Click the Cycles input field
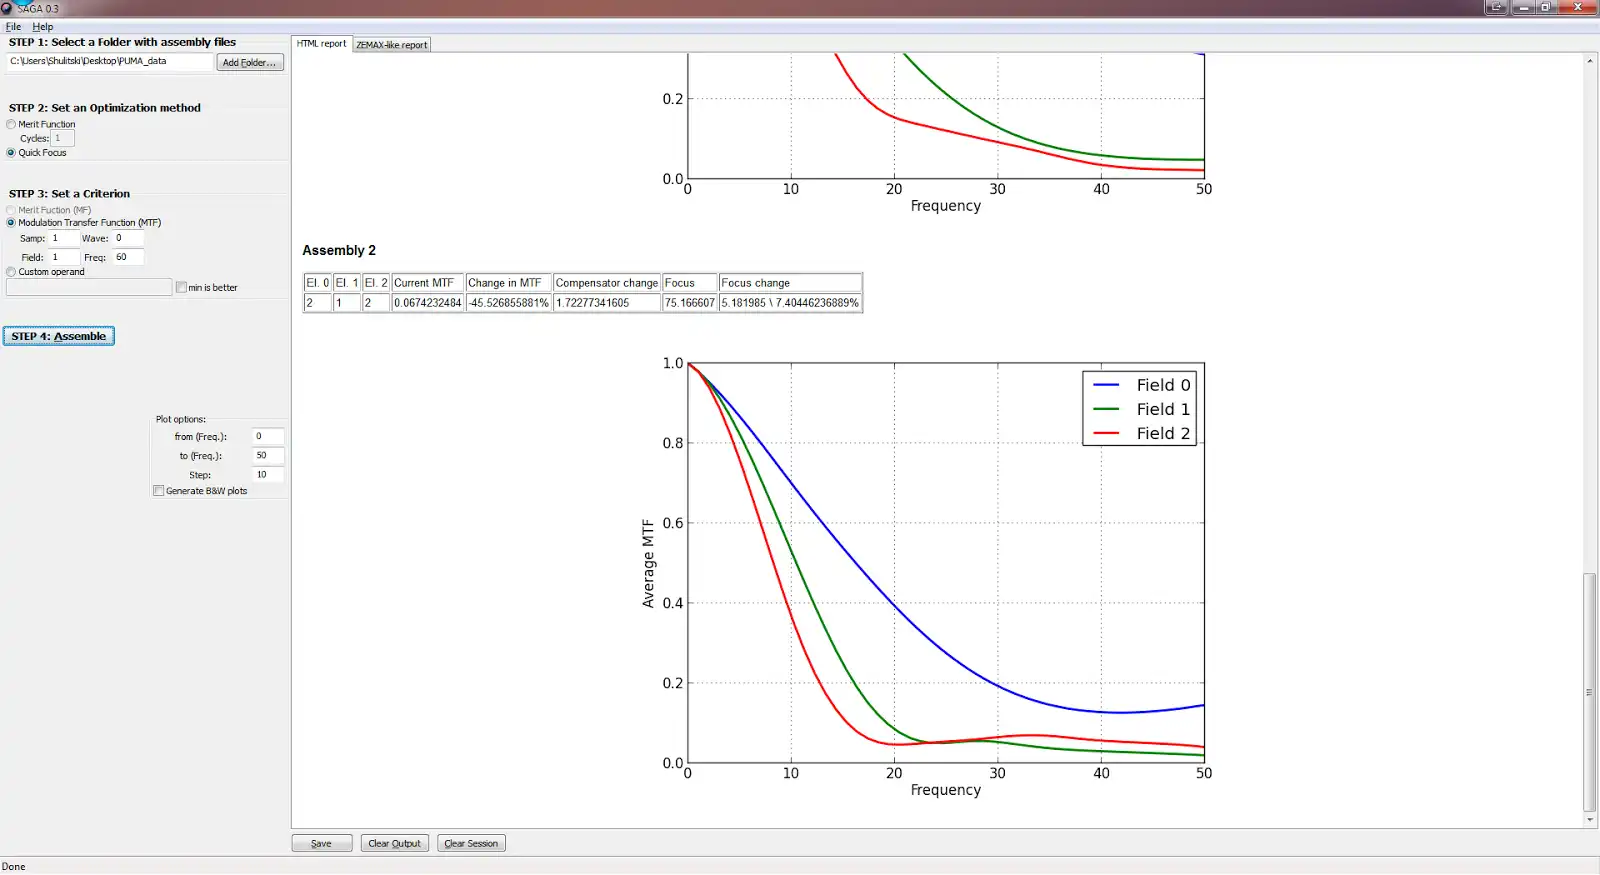 tap(62, 138)
